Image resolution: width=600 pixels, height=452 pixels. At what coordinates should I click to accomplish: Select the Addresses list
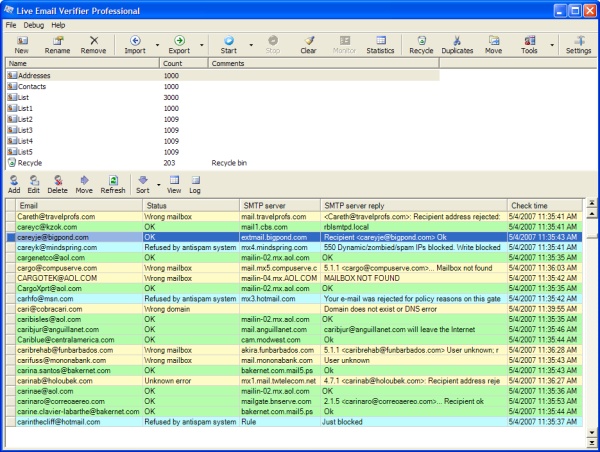(x=223, y=75)
